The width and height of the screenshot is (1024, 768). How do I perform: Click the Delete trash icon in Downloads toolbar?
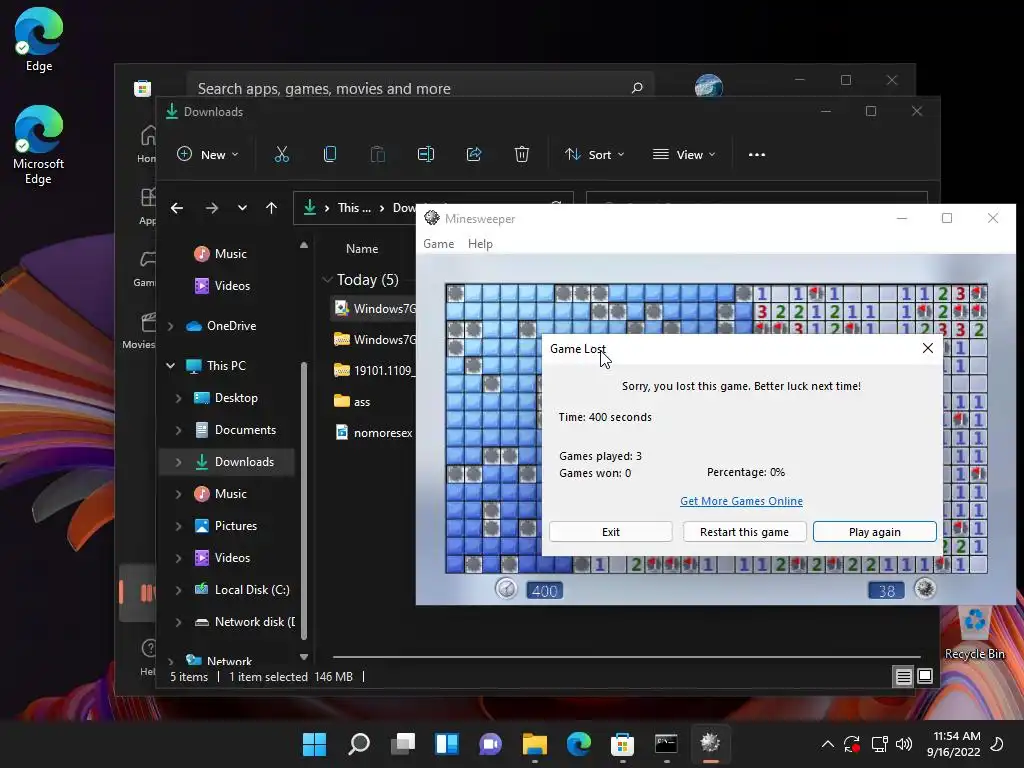521,154
